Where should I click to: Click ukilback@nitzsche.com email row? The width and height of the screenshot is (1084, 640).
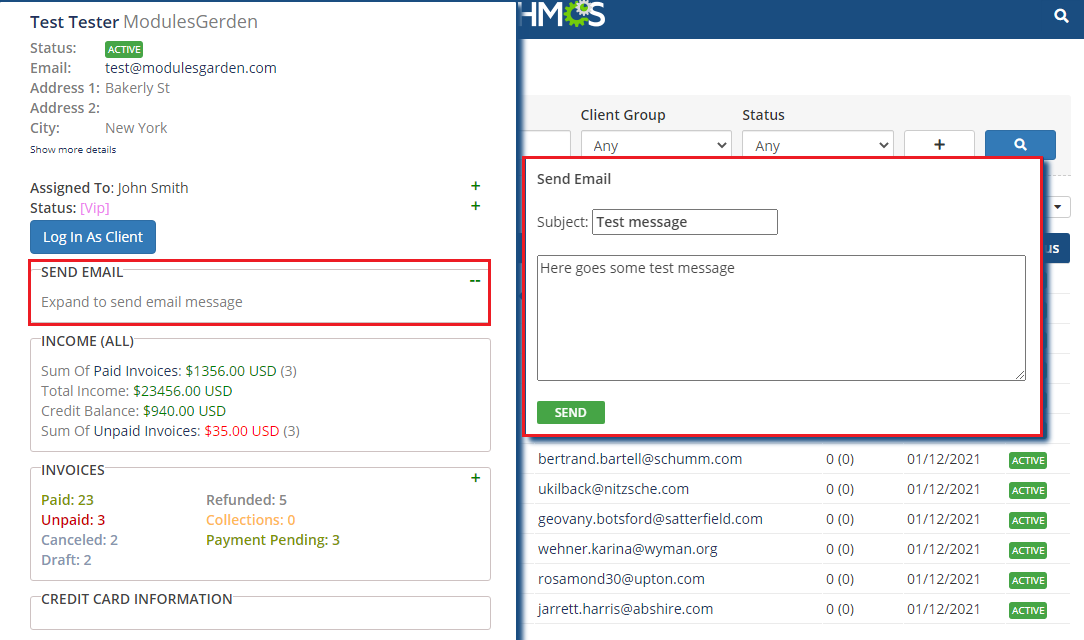tap(613, 489)
